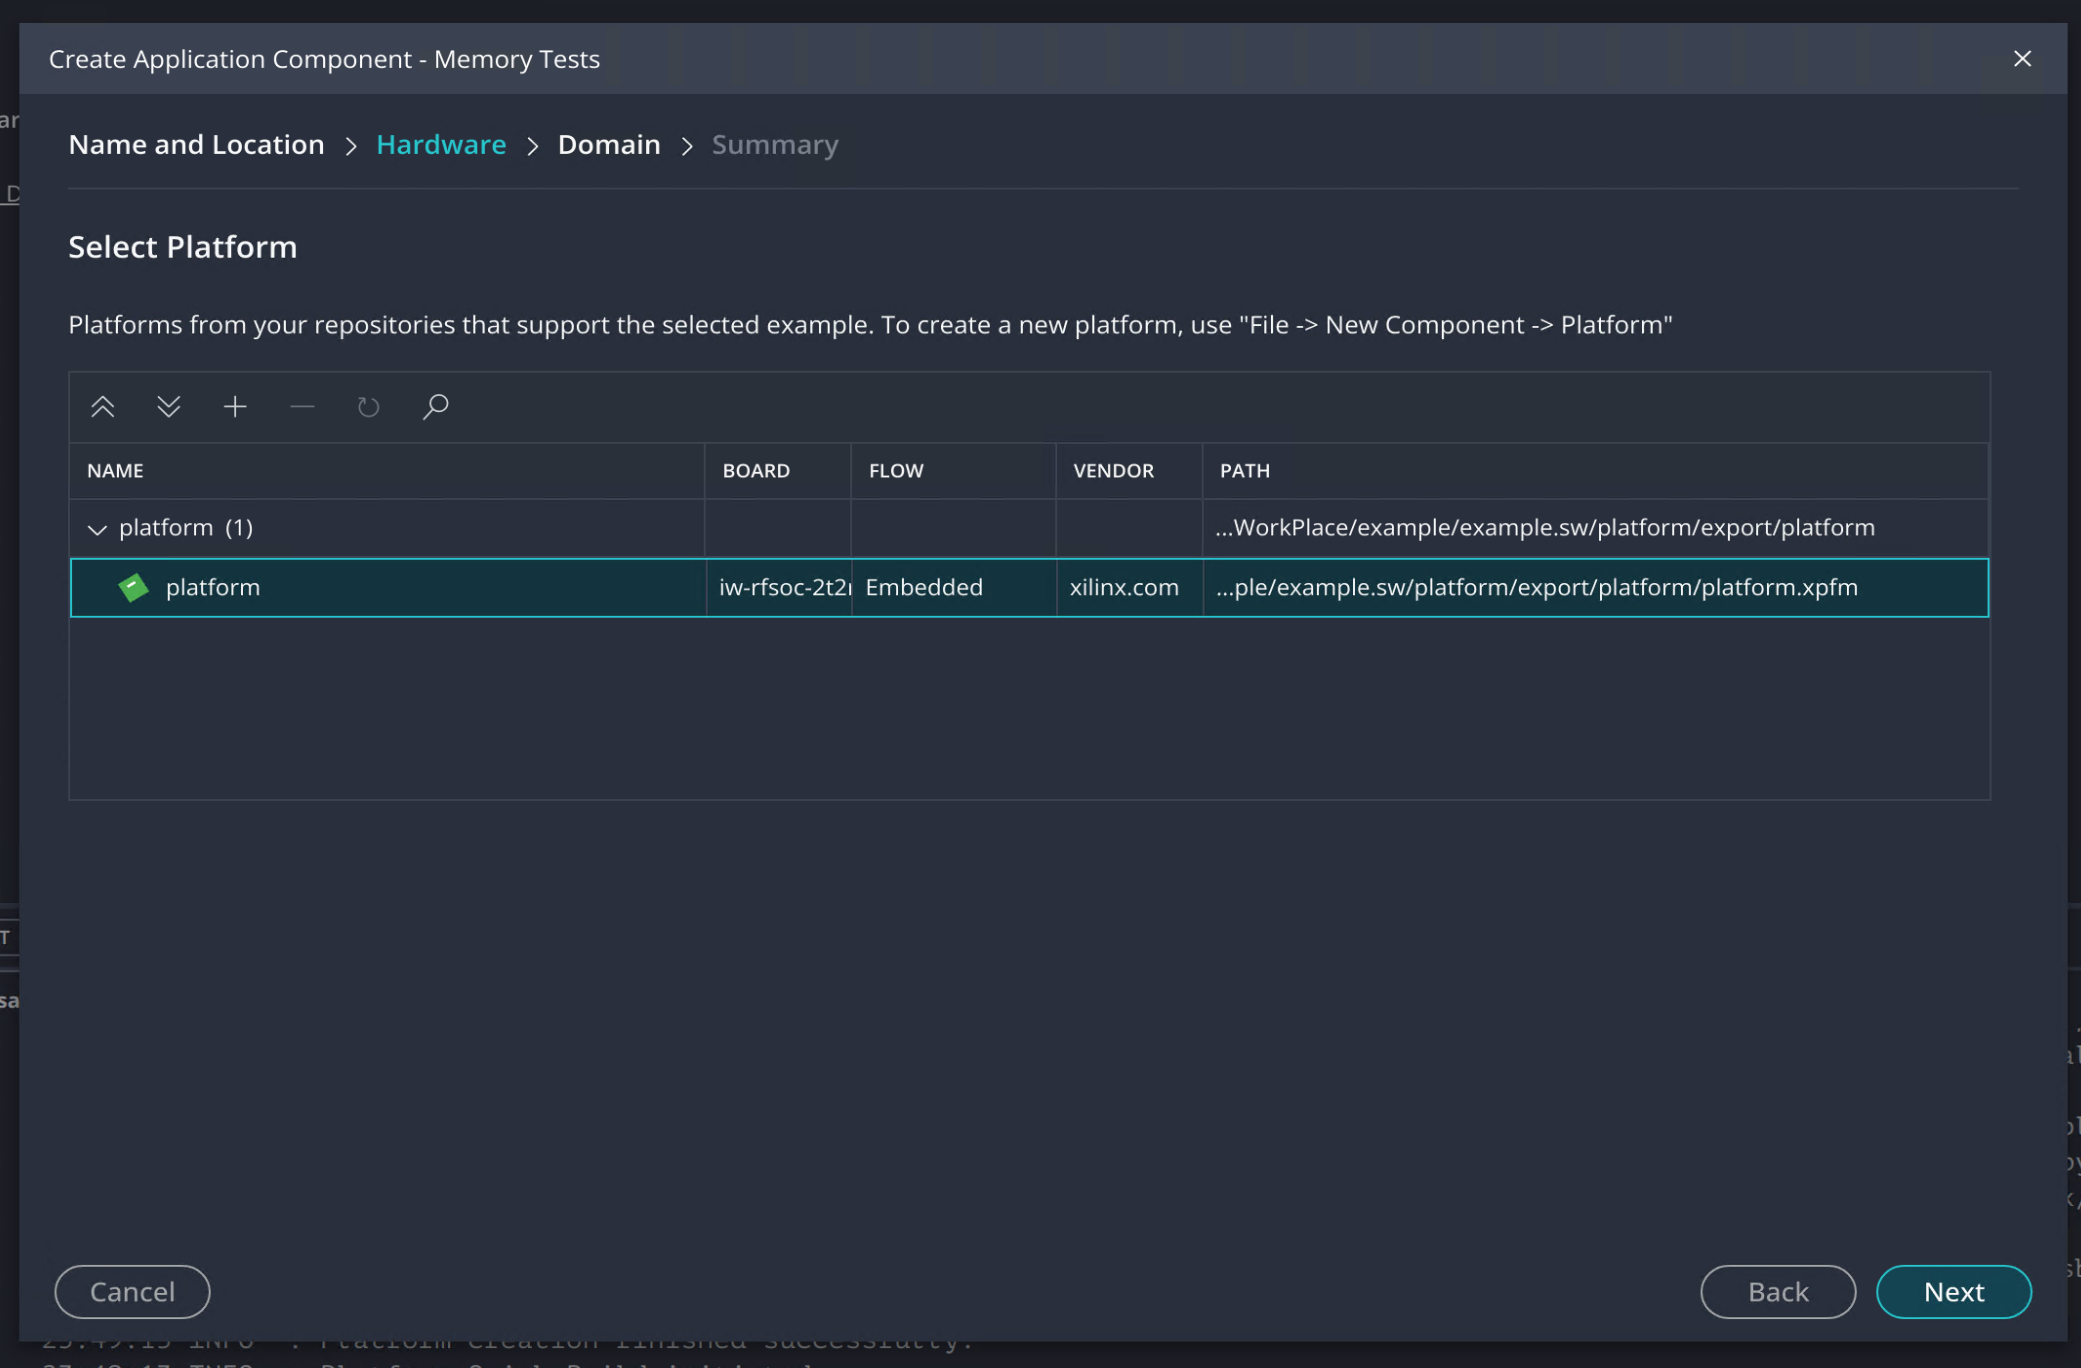Select the child platform row name
This screenshot has height=1368, width=2081.
212,587
